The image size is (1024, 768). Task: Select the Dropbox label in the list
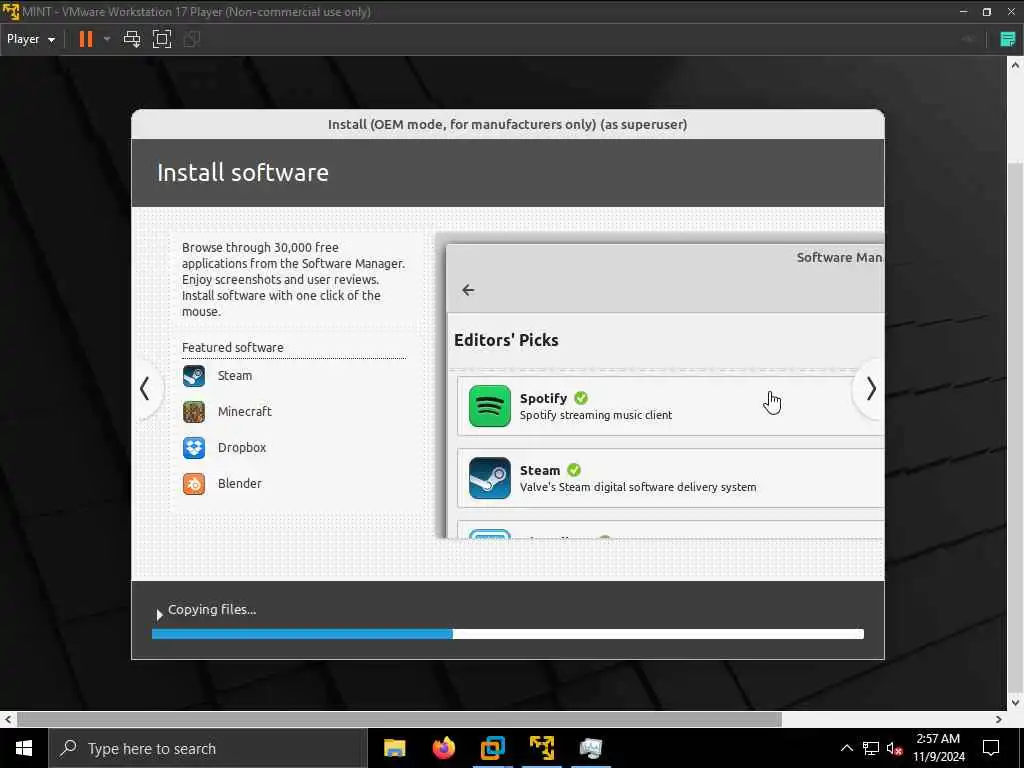pos(242,447)
